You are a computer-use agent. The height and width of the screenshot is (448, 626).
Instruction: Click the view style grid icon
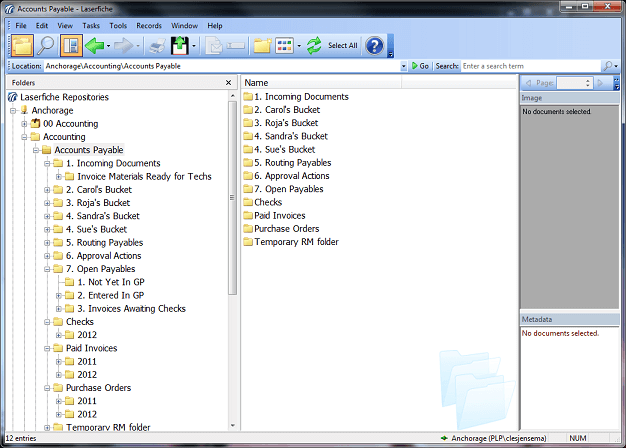point(284,46)
